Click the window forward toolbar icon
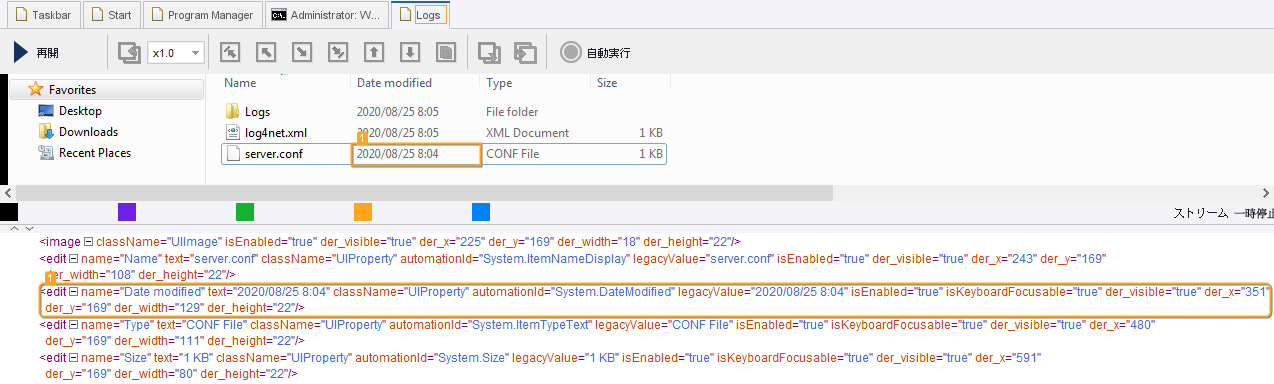The width and height of the screenshot is (1274, 384). pyautogui.click(x=489, y=53)
